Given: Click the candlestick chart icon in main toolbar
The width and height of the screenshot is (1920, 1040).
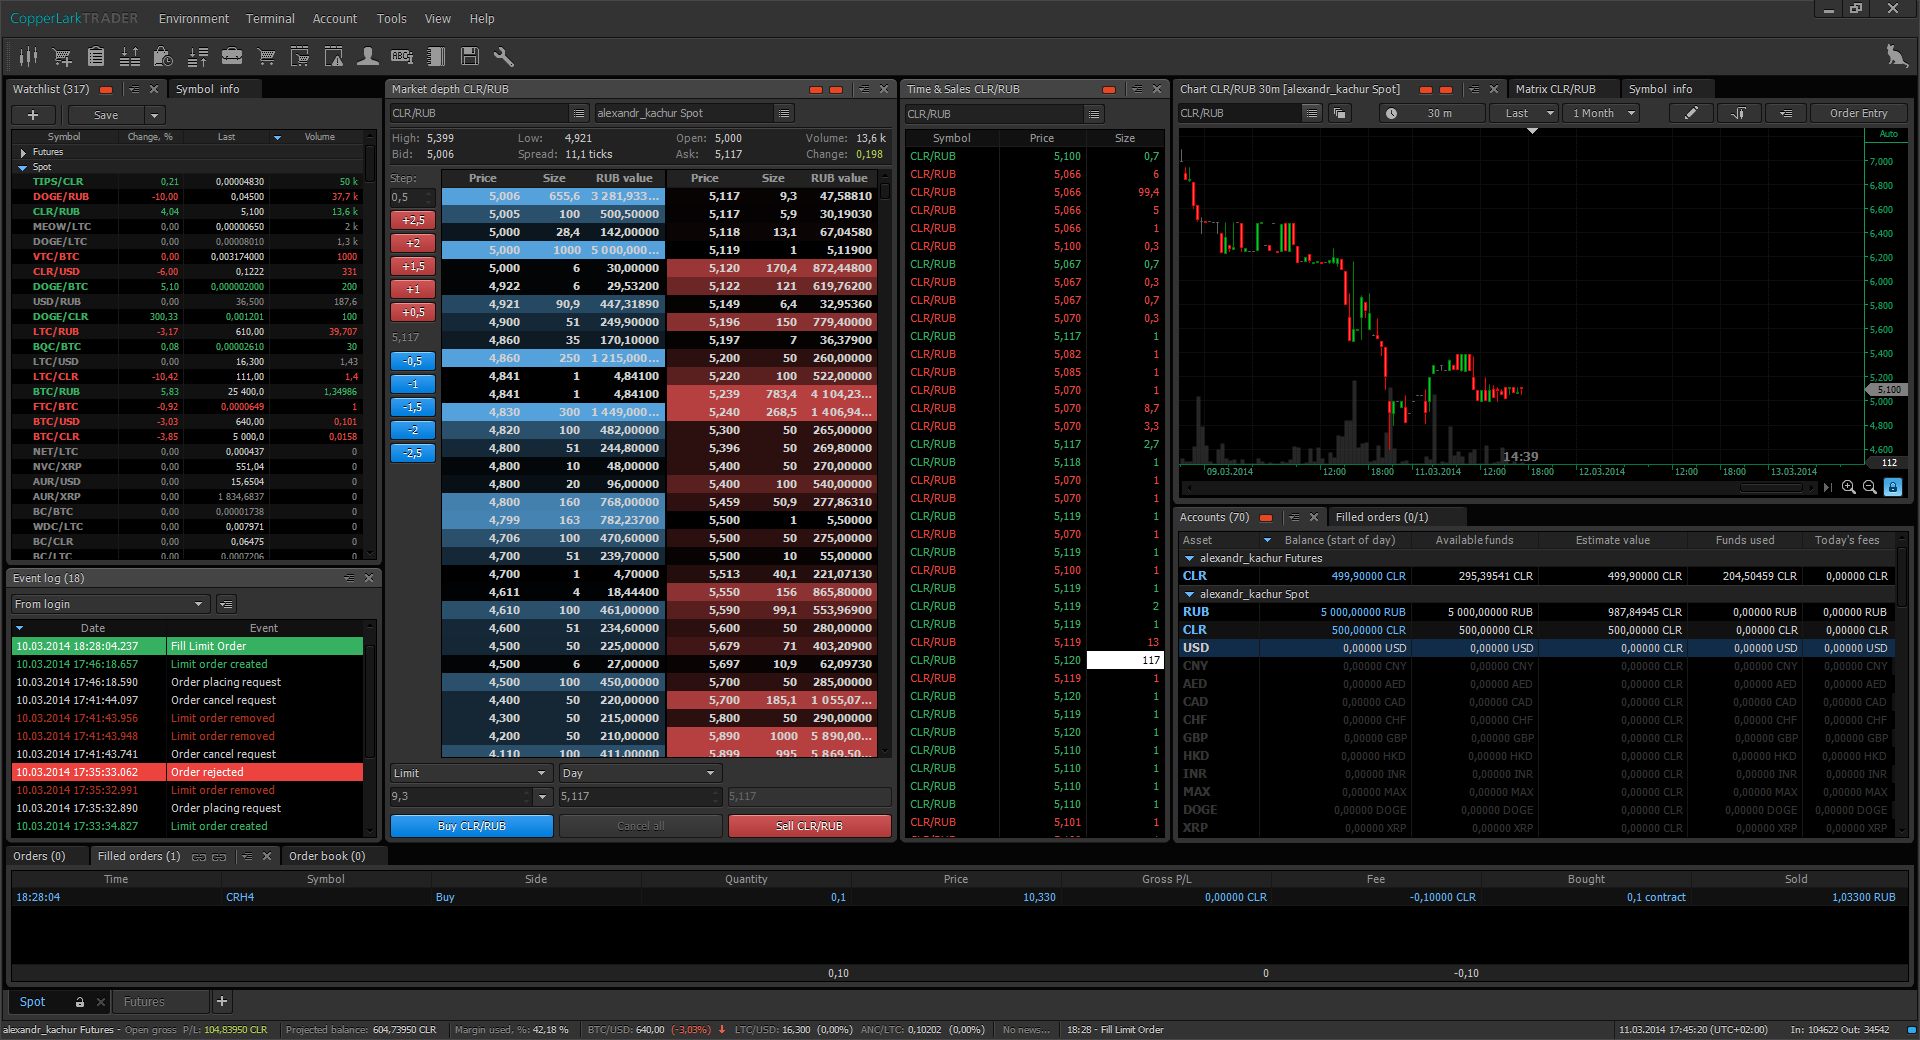Looking at the screenshot, I should 28,57.
